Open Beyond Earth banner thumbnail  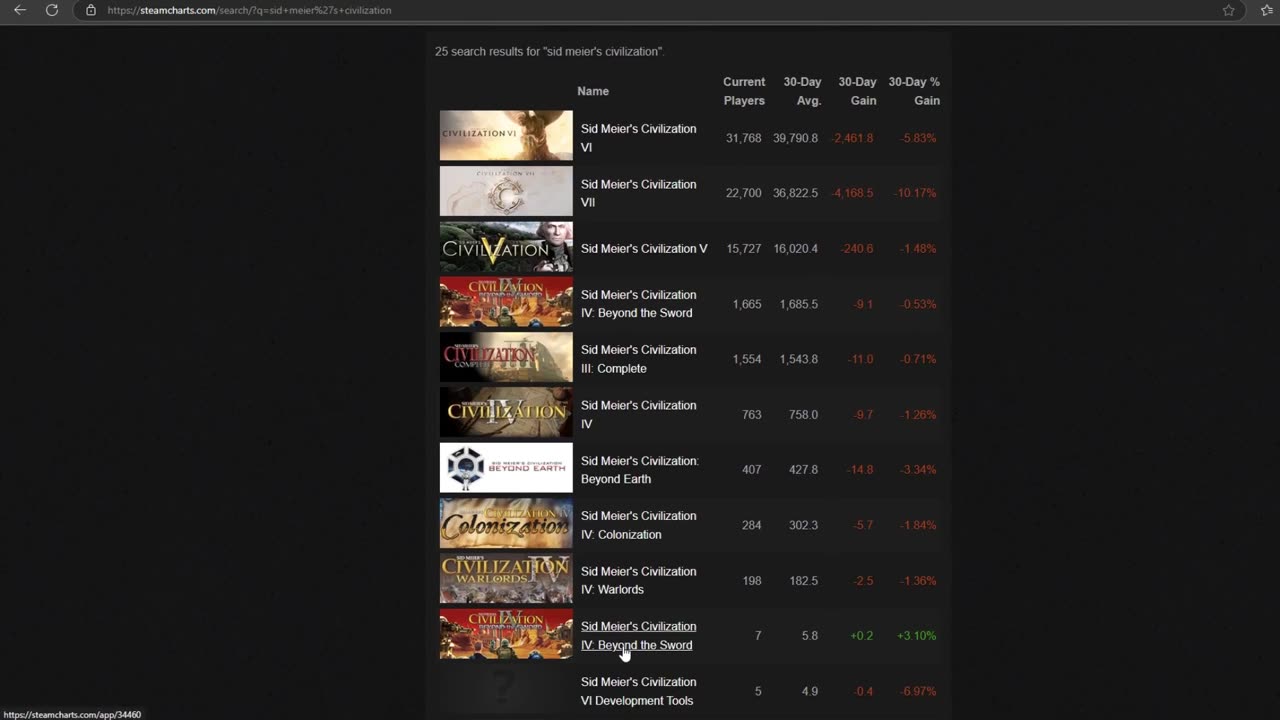[x=506, y=468]
